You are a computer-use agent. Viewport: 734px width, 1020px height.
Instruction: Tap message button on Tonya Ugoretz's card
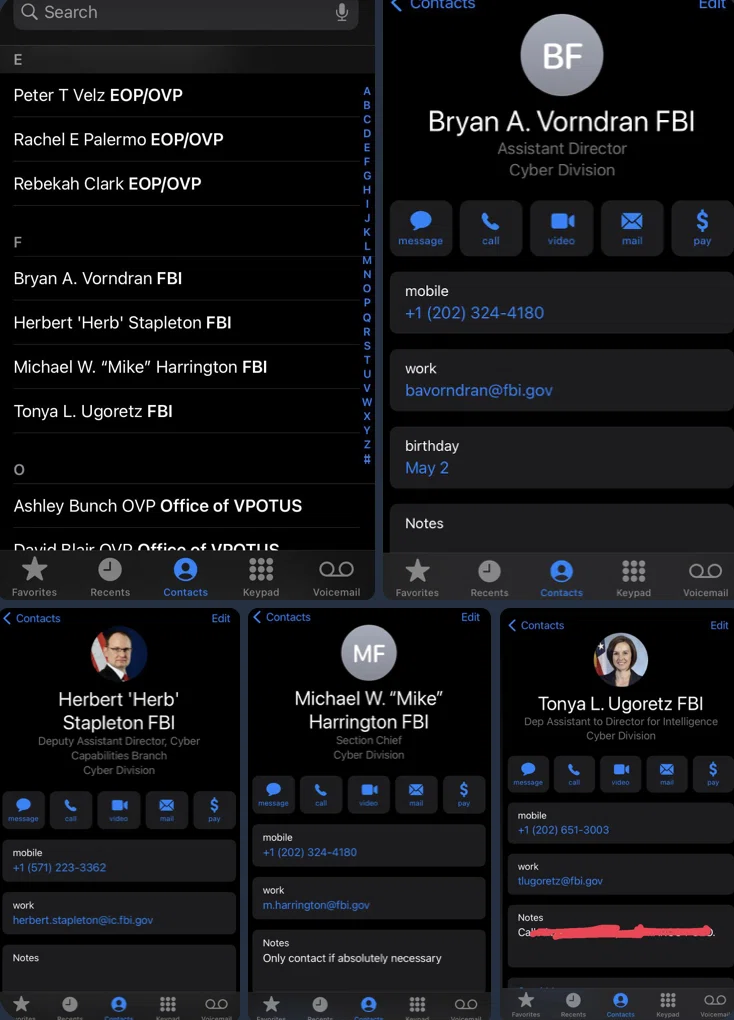point(528,773)
